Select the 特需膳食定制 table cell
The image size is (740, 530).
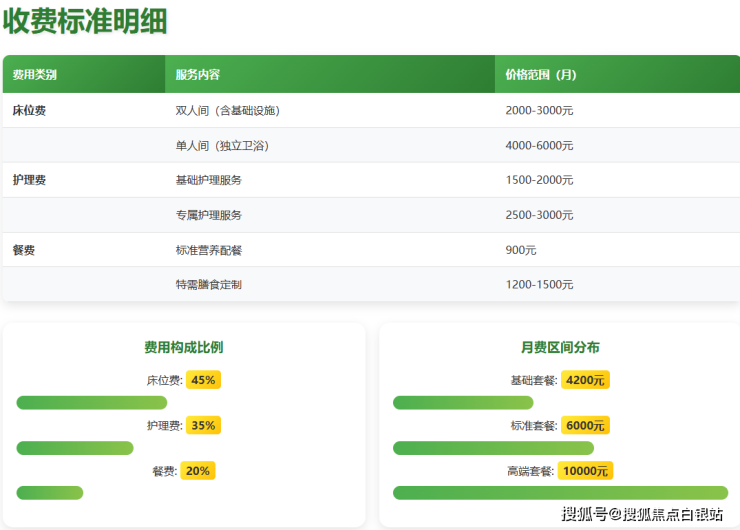click(x=208, y=285)
